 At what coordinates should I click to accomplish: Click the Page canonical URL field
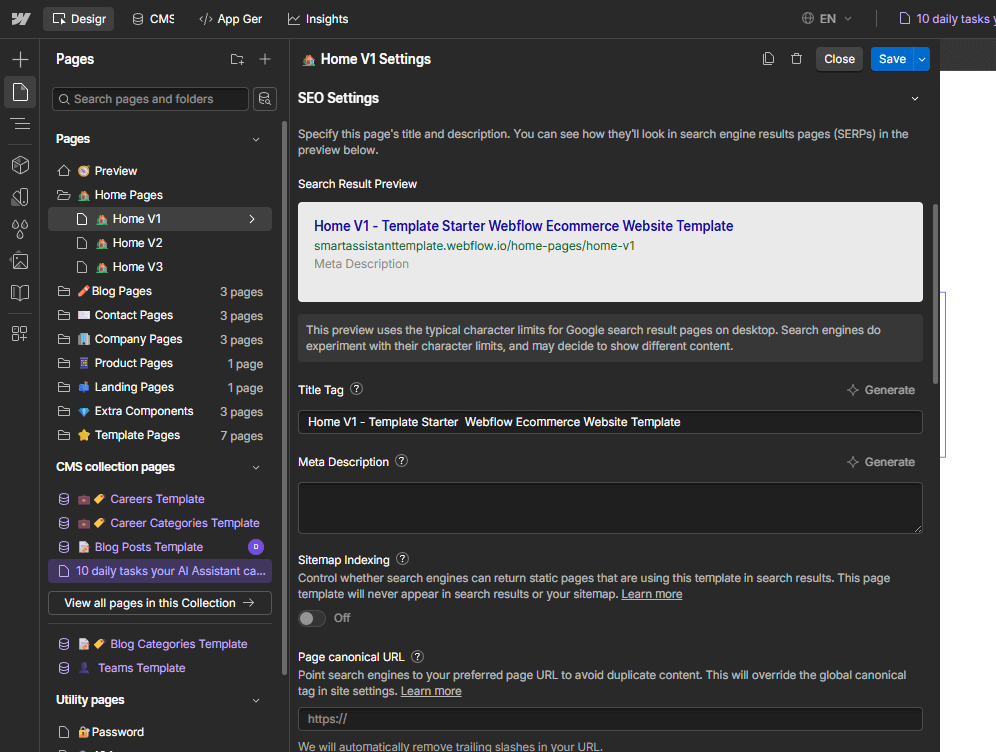click(x=610, y=719)
